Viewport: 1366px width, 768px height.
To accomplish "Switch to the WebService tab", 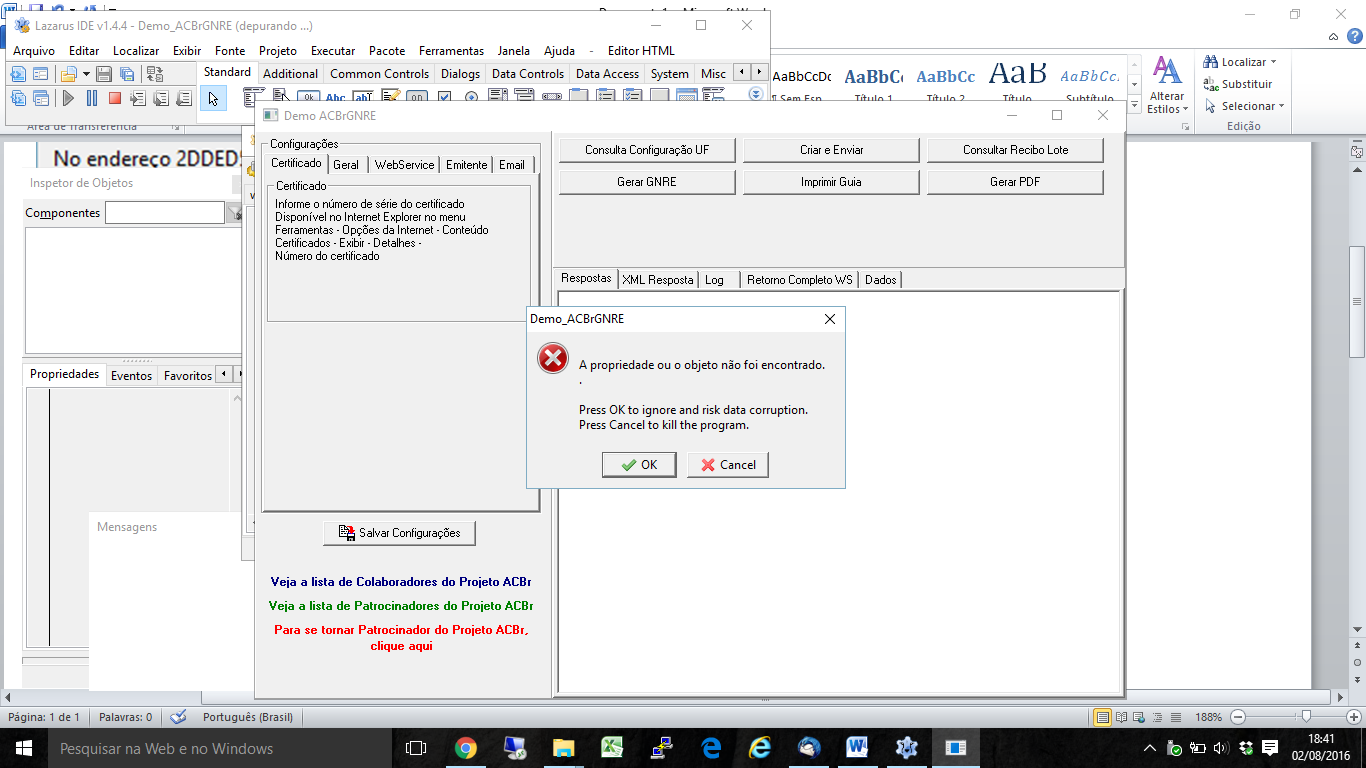I will coord(404,165).
